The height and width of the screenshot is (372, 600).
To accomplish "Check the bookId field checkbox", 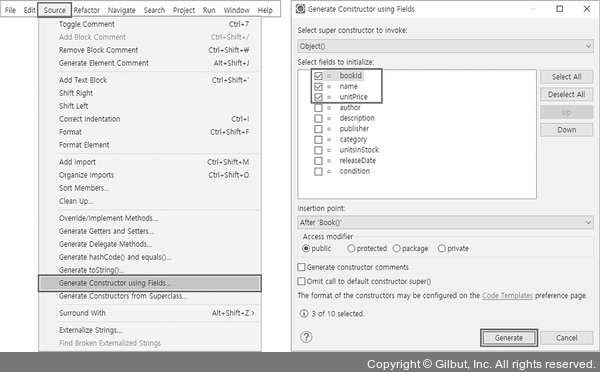I will click(318, 75).
